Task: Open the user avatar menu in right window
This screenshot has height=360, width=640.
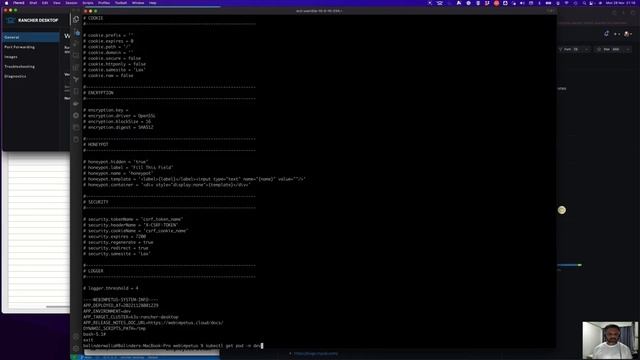Action: [x=627, y=34]
